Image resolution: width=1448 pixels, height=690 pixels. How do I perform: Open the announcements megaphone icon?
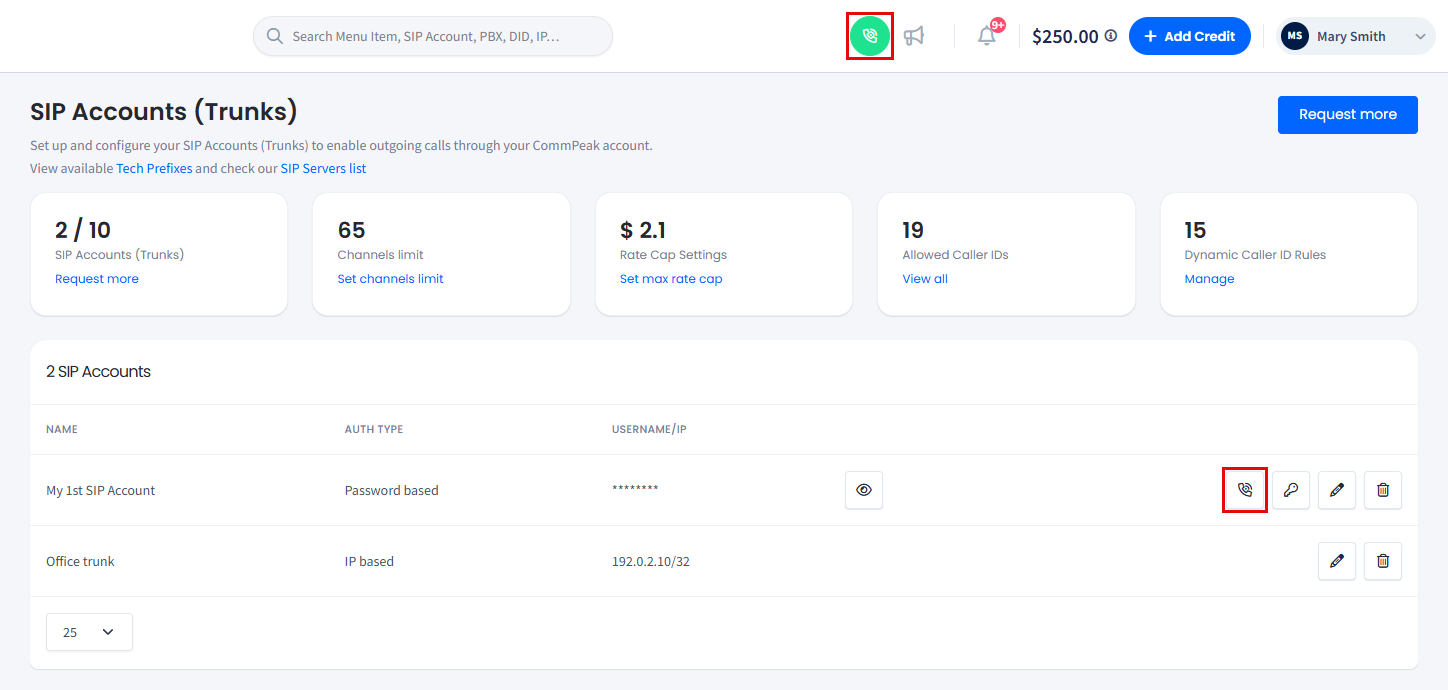click(914, 36)
